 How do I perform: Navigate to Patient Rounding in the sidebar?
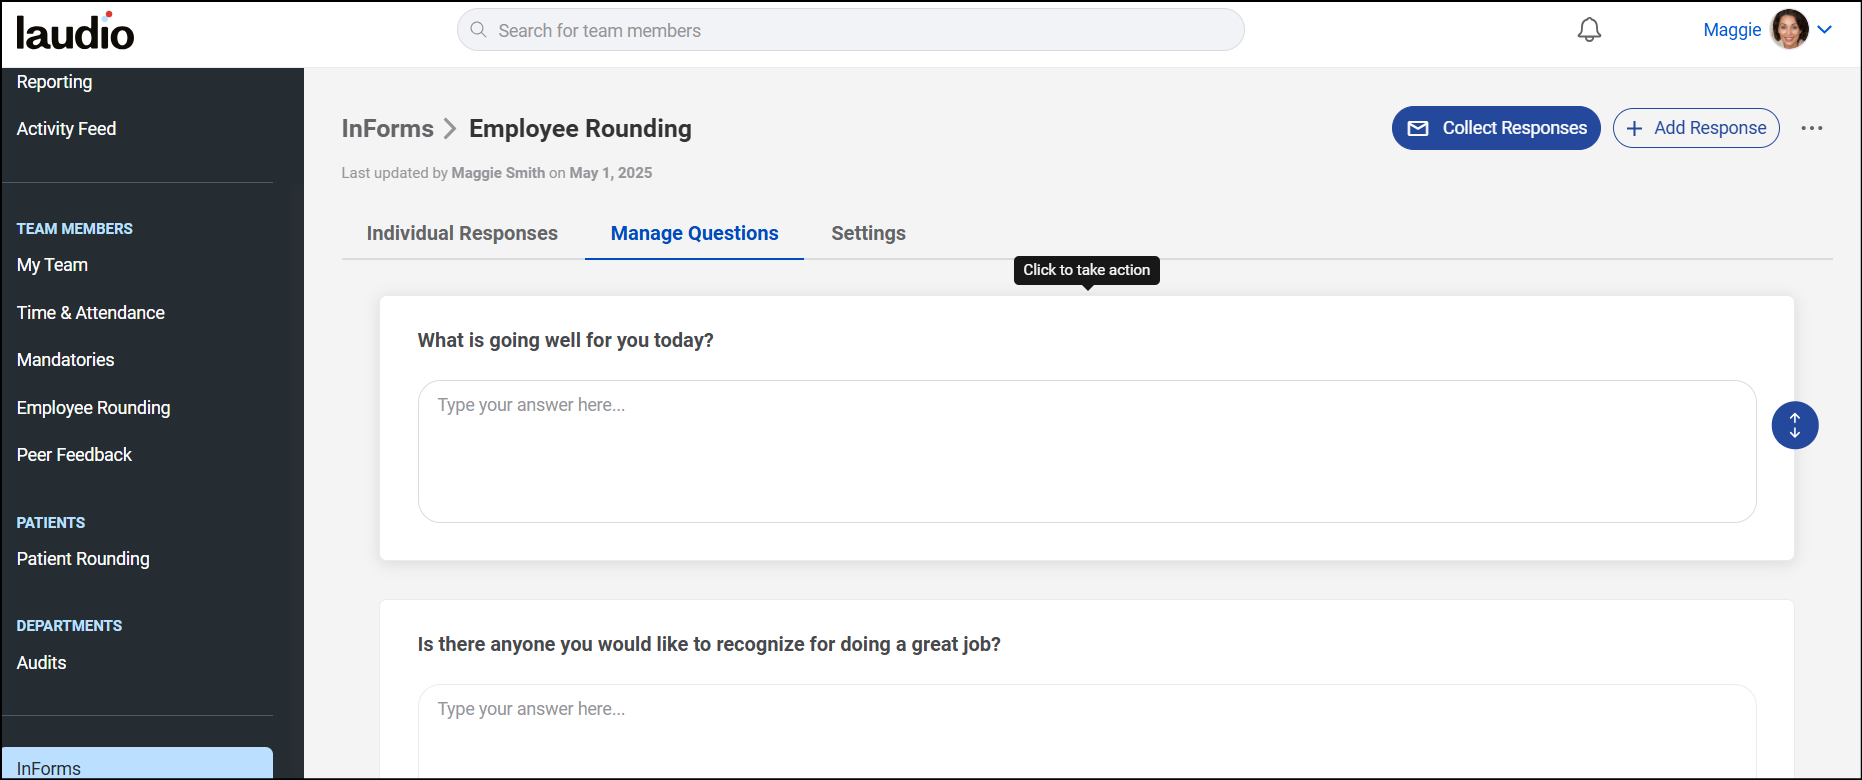coord(83,559)
